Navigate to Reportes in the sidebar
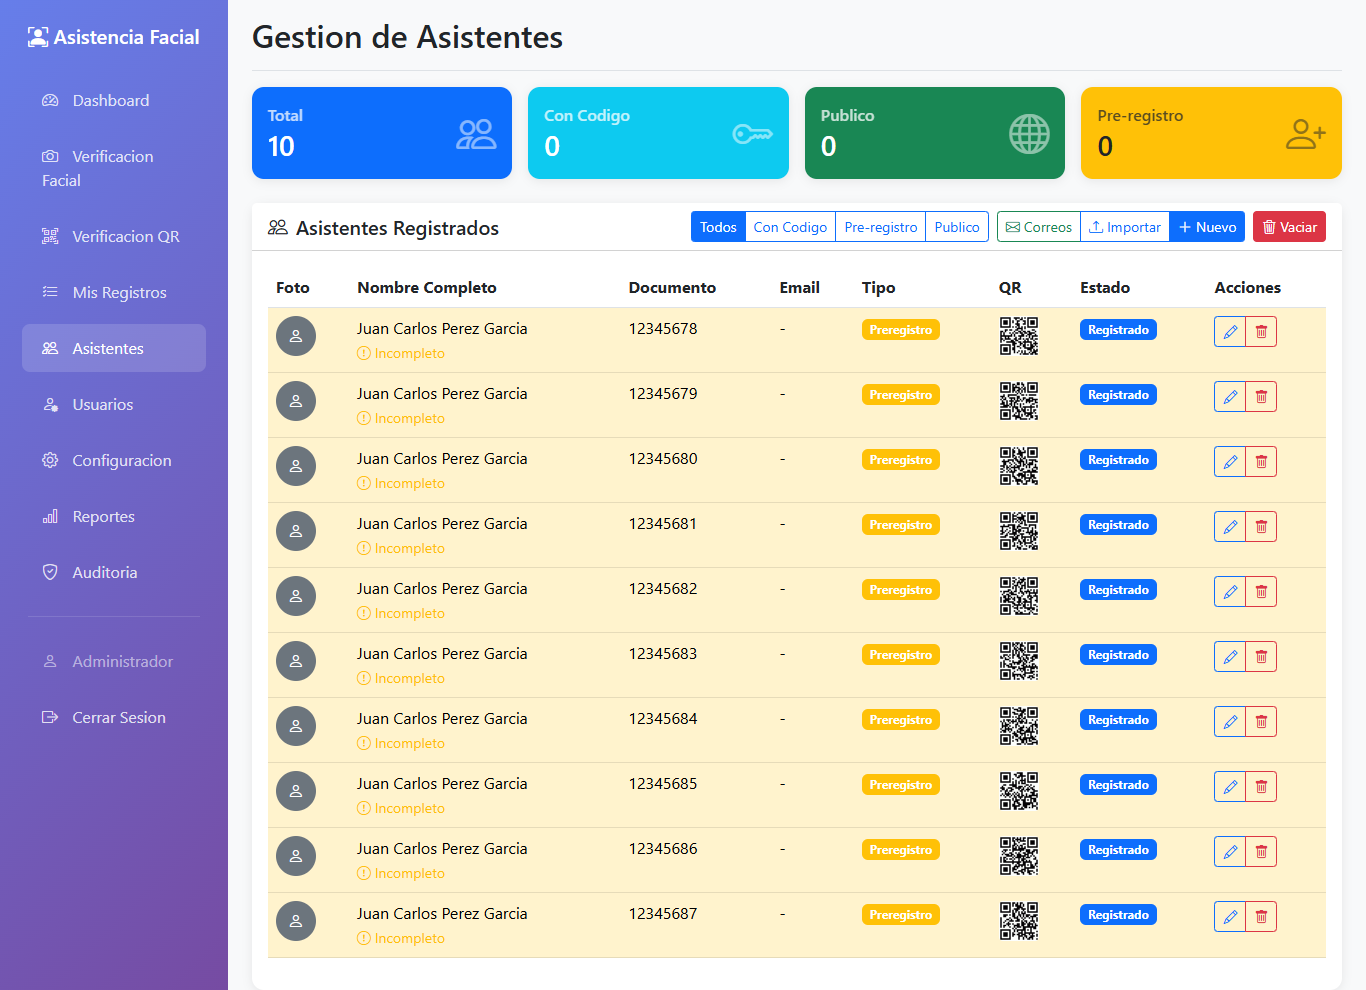 tap(103, 517)
